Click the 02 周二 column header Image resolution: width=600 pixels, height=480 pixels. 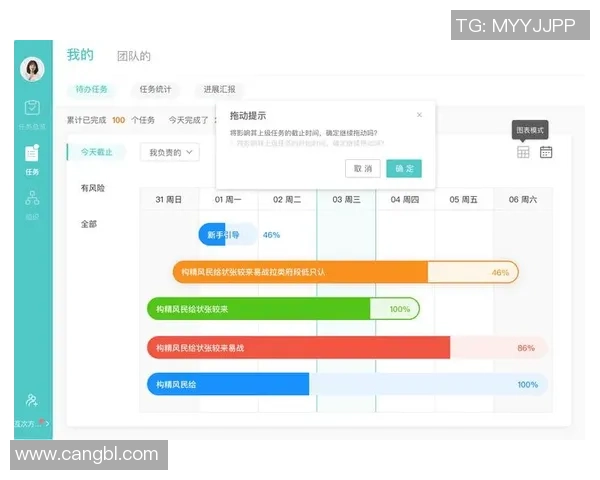coord(287,199)
